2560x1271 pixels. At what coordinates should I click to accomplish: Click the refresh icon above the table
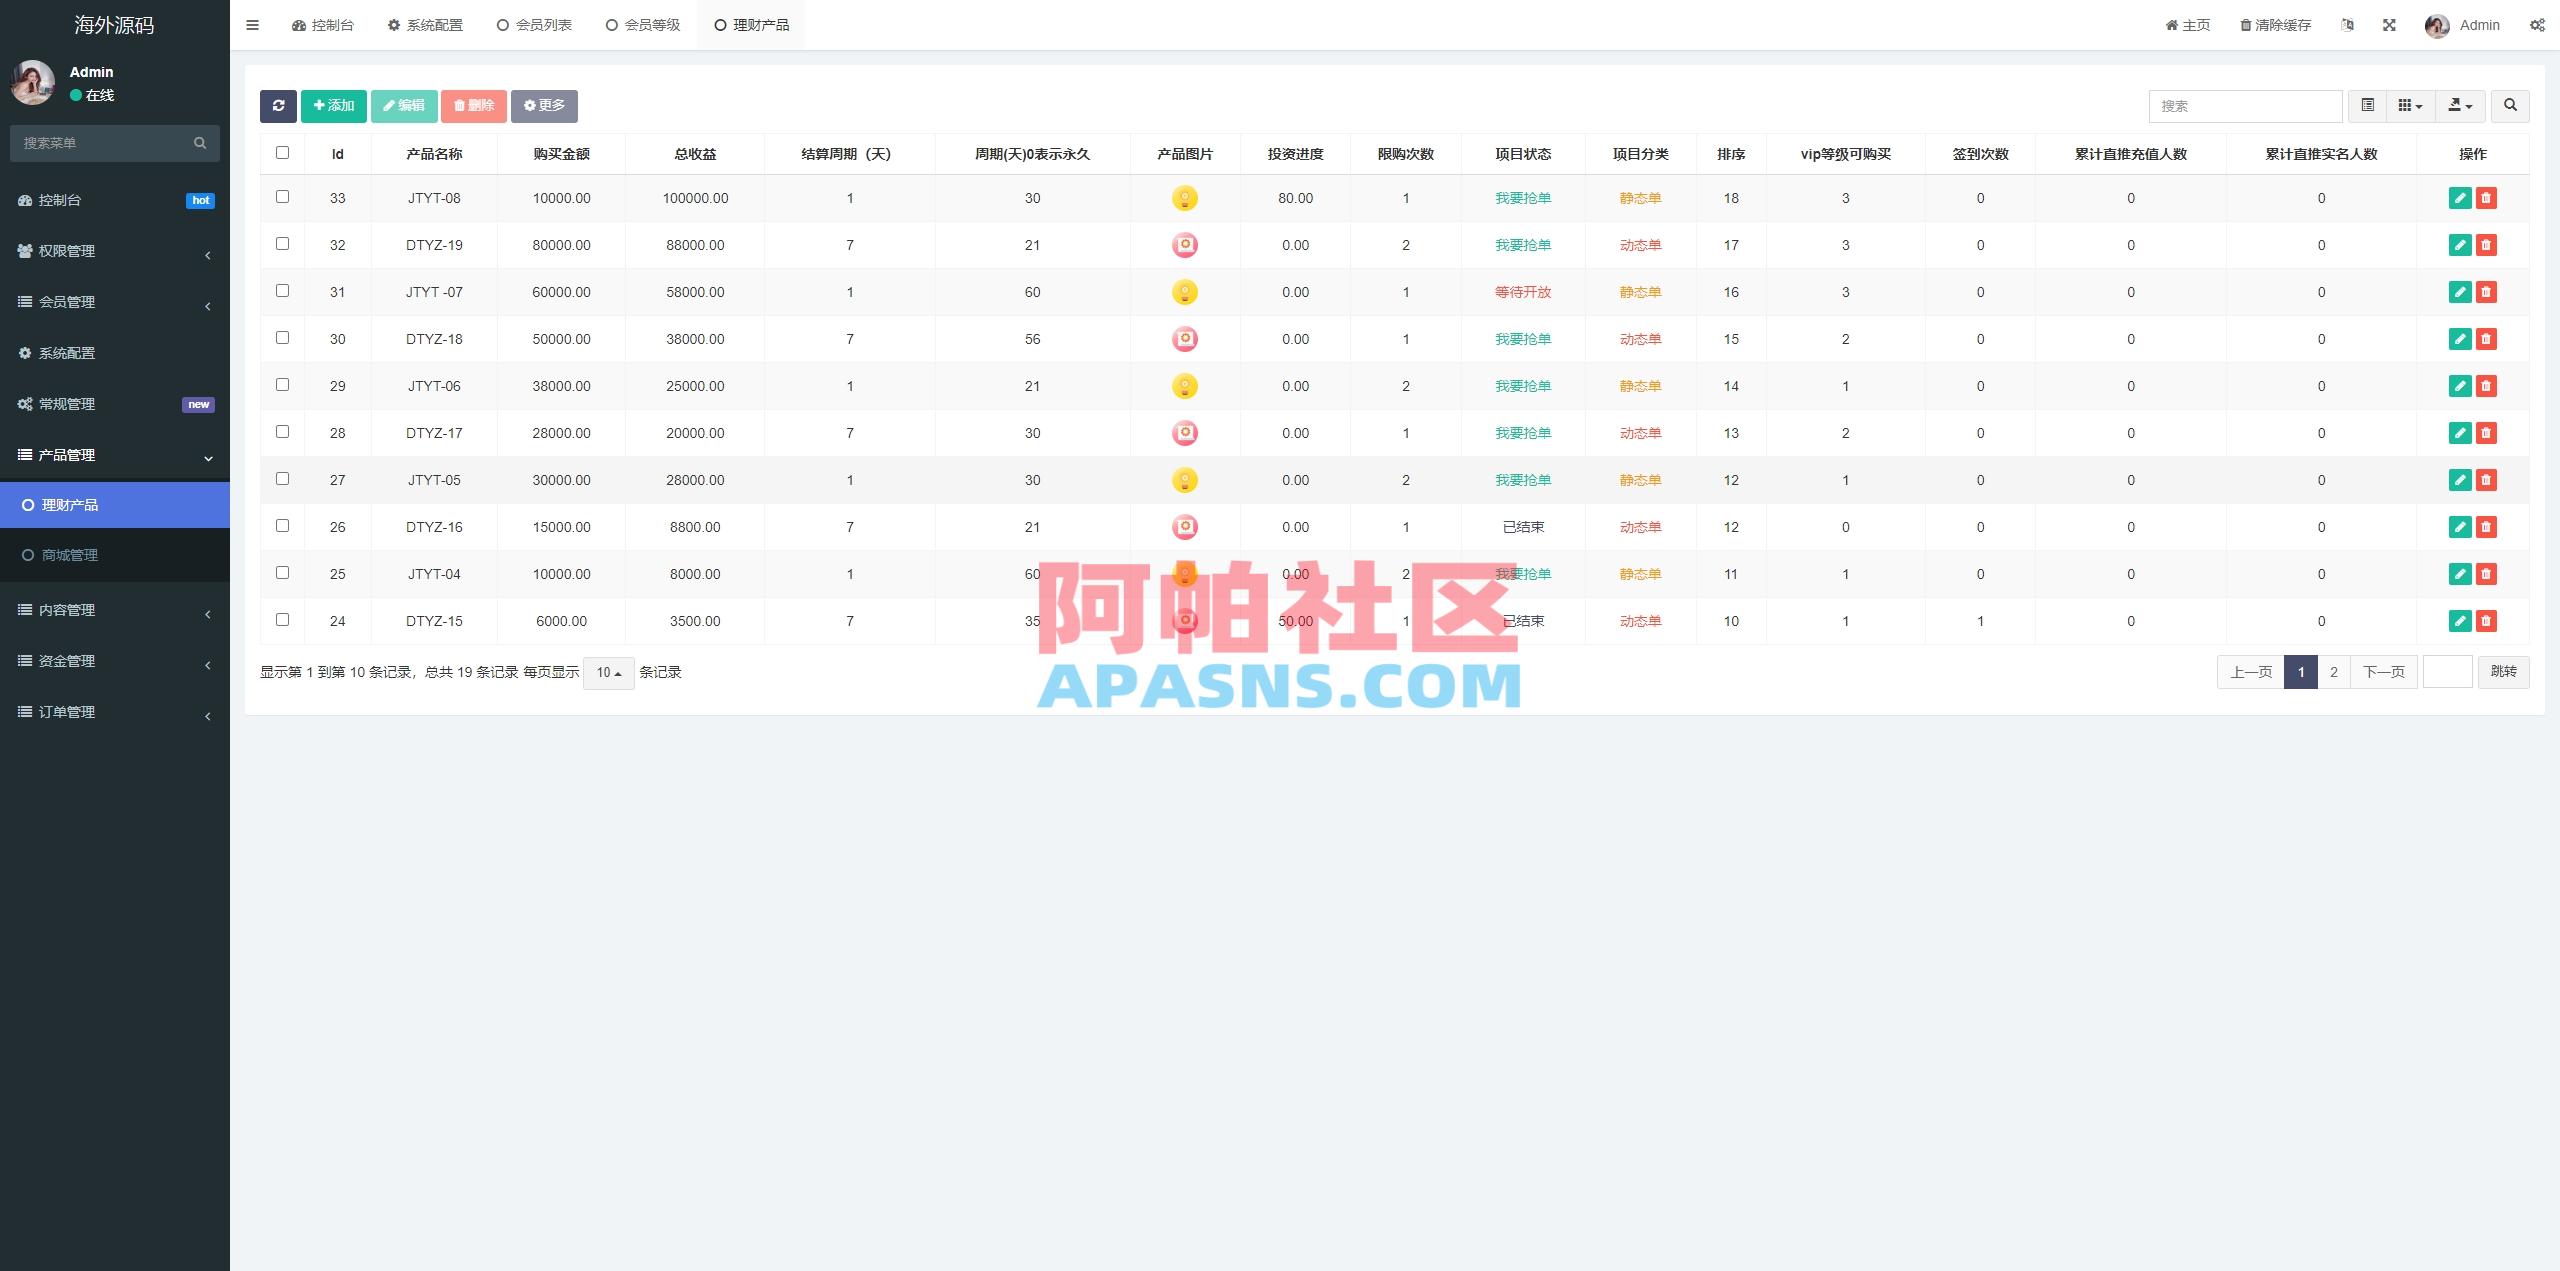(x=278, y=106)
